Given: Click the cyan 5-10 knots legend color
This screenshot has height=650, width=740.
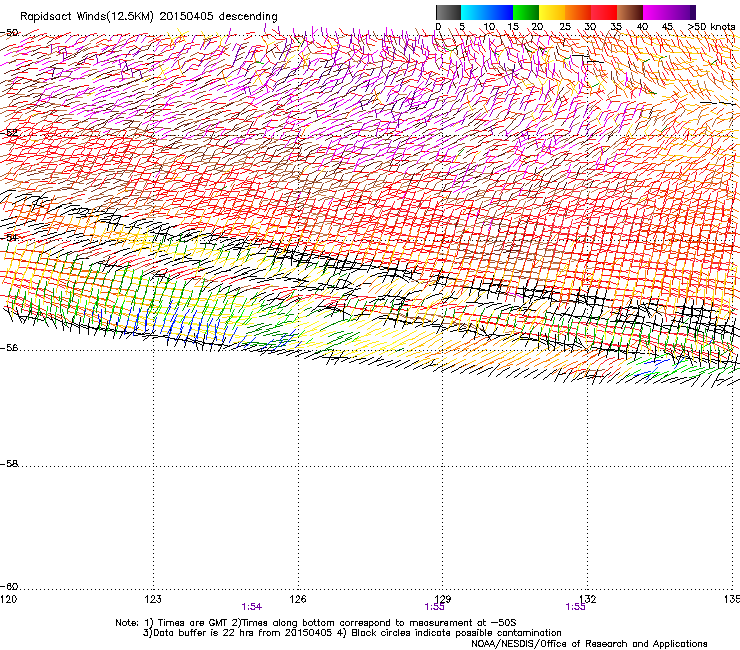Looking at the screenshot, I should pos(474,12).
